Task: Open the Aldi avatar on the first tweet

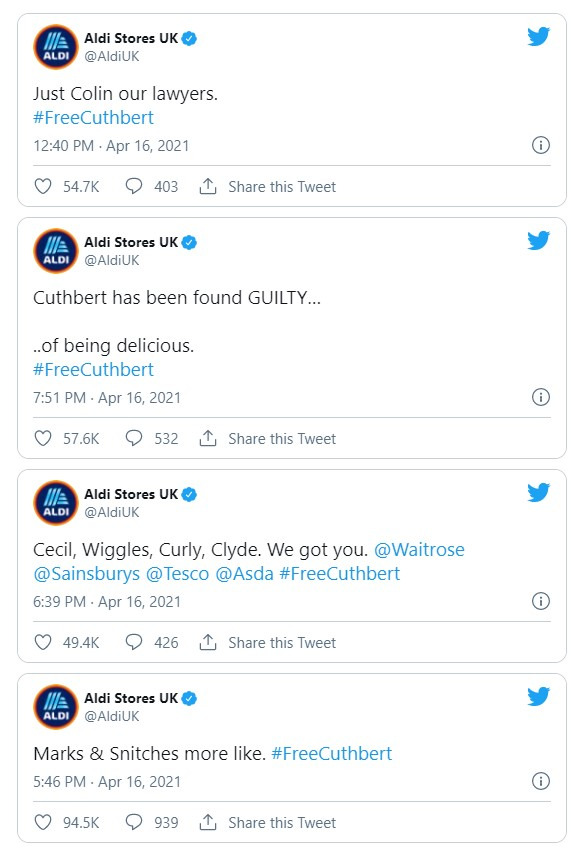Action: [56, 47]
